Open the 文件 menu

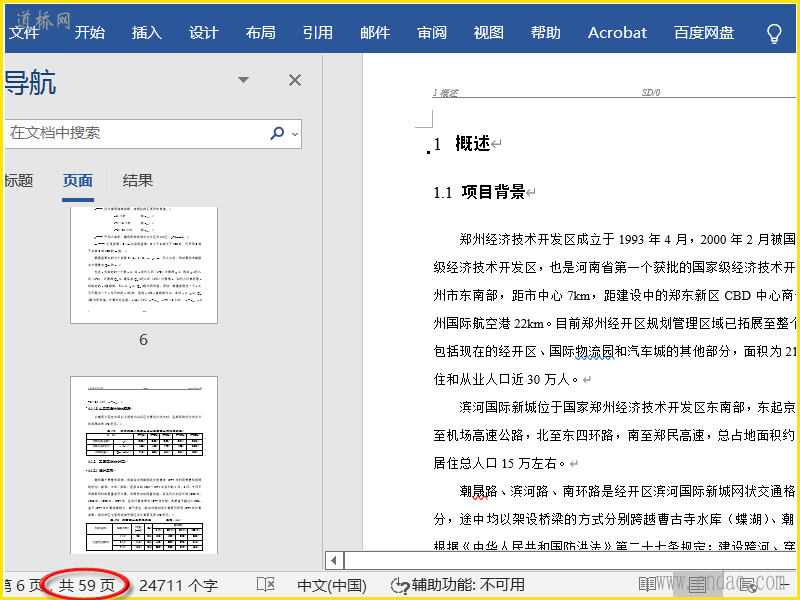[x=24, y=33]
